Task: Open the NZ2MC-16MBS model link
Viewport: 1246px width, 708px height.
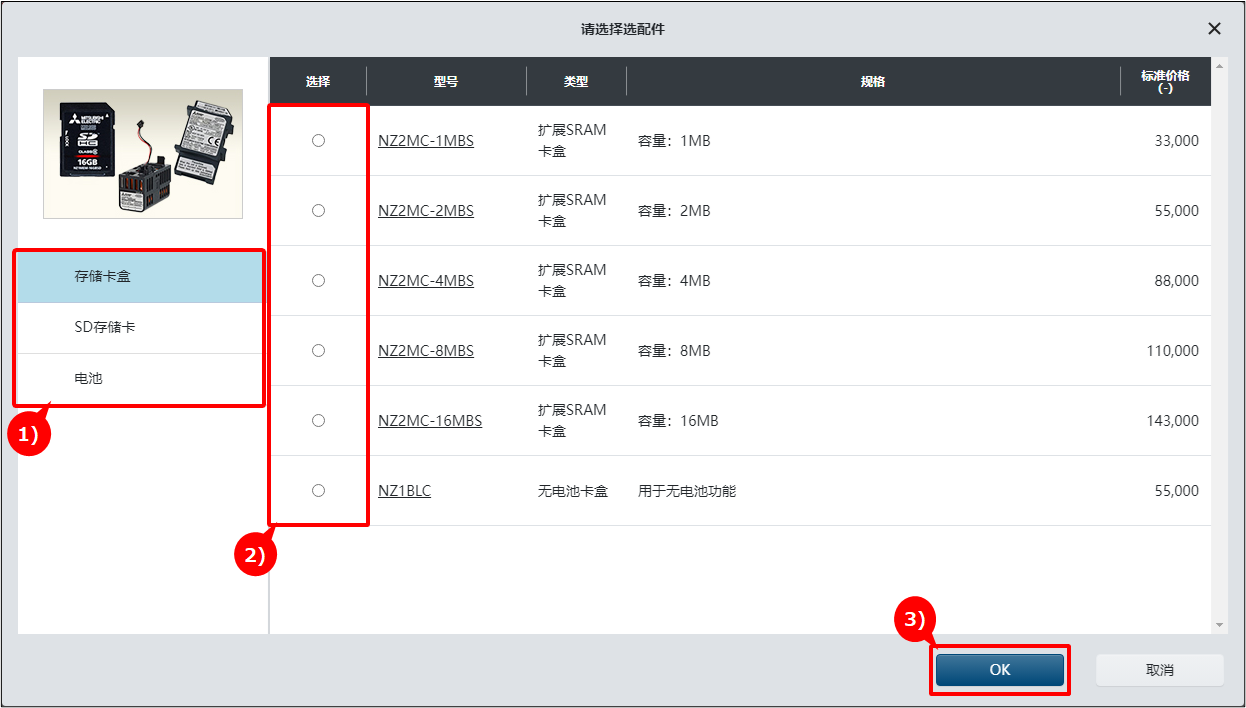Action: pos(430,421)
